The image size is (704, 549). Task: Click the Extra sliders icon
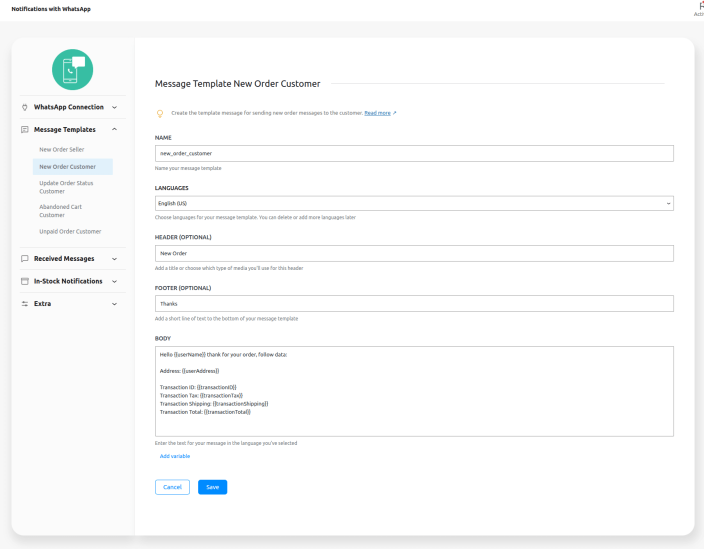click(24, 303)
